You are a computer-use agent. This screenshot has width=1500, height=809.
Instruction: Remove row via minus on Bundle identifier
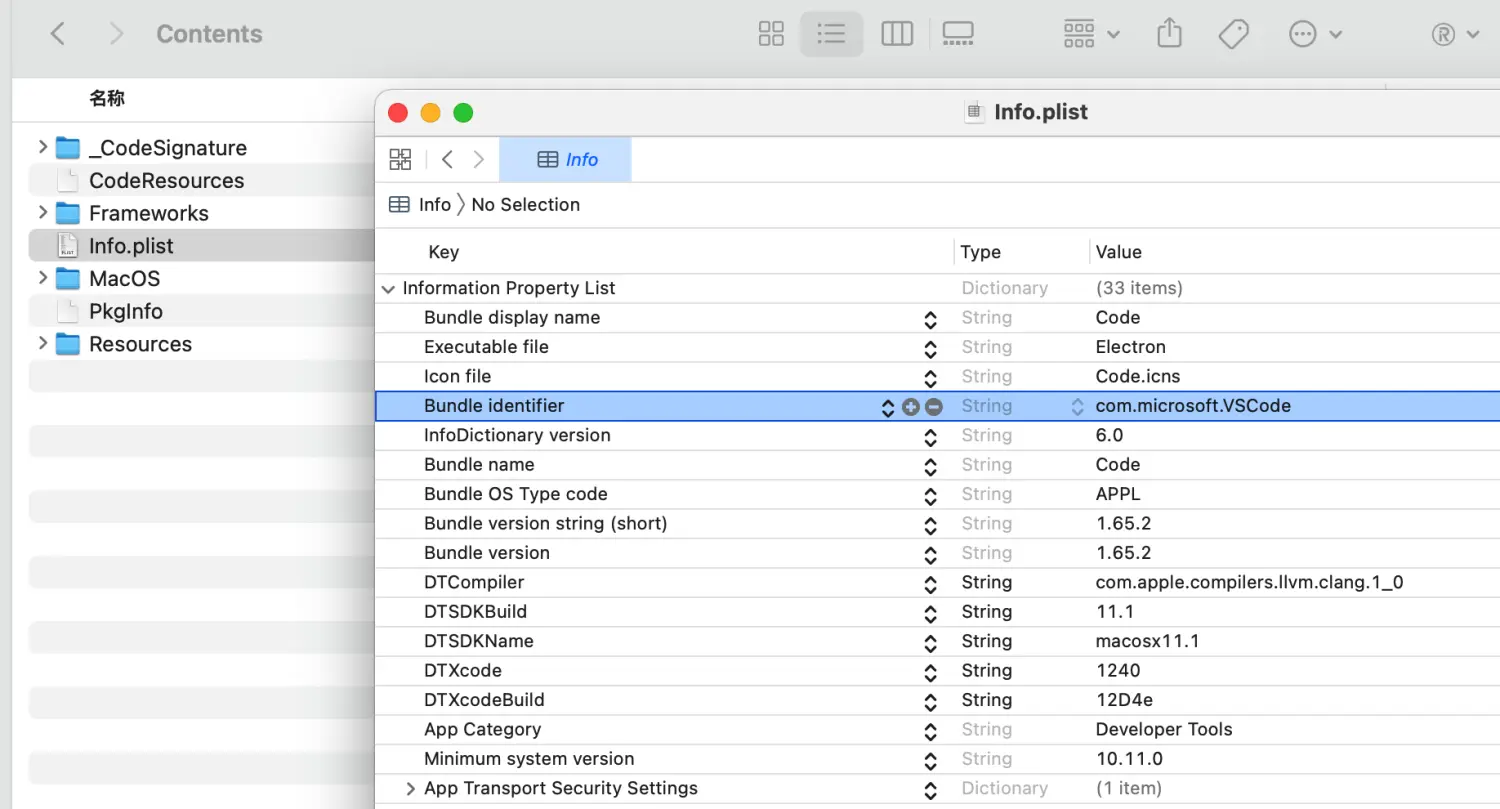934,407
